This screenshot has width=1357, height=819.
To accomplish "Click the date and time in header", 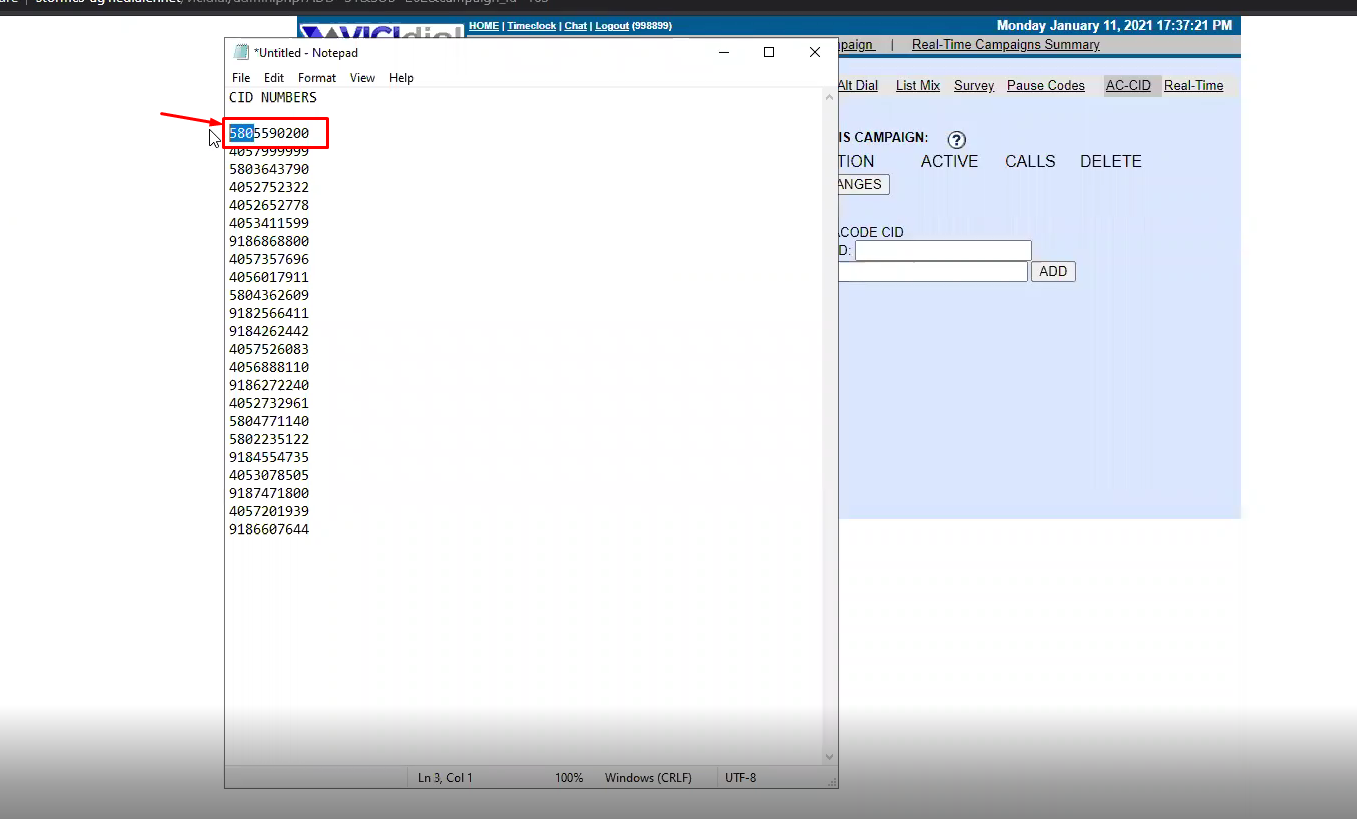I will pyautogui.click(x=1115, y=26).
